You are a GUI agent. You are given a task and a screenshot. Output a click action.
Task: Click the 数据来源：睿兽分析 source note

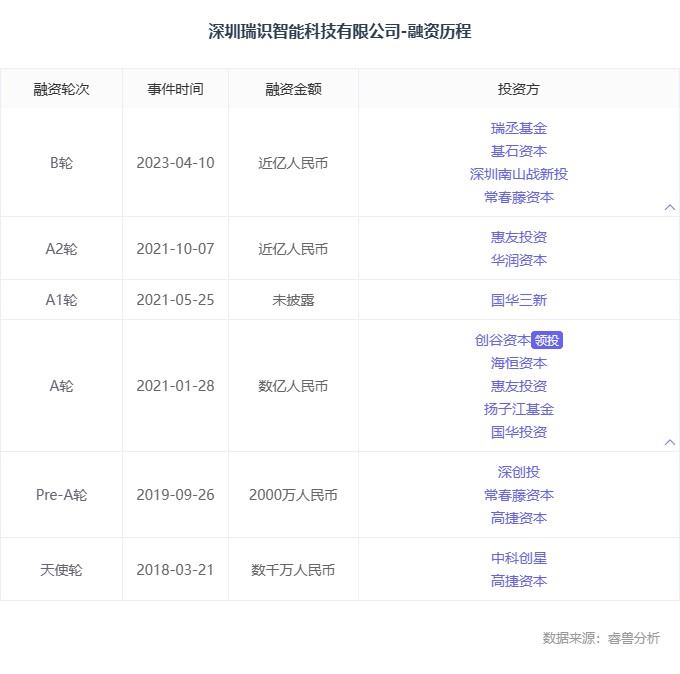(x=601, y=638)
